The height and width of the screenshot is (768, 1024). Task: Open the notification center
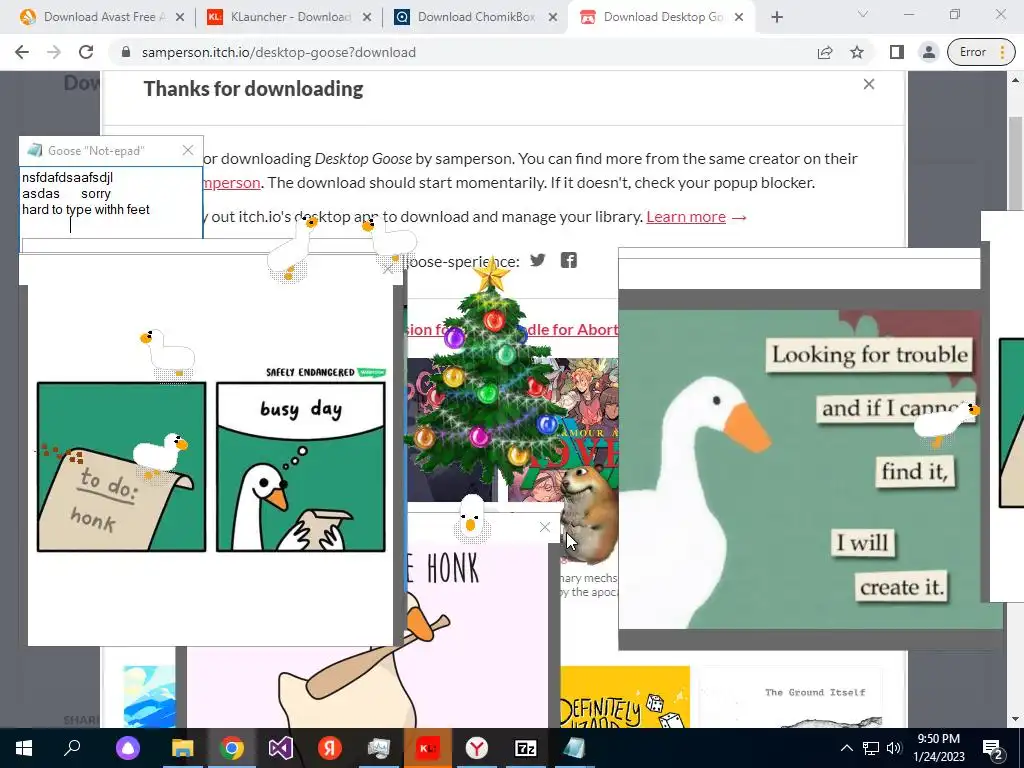click(x=993, y=749)
